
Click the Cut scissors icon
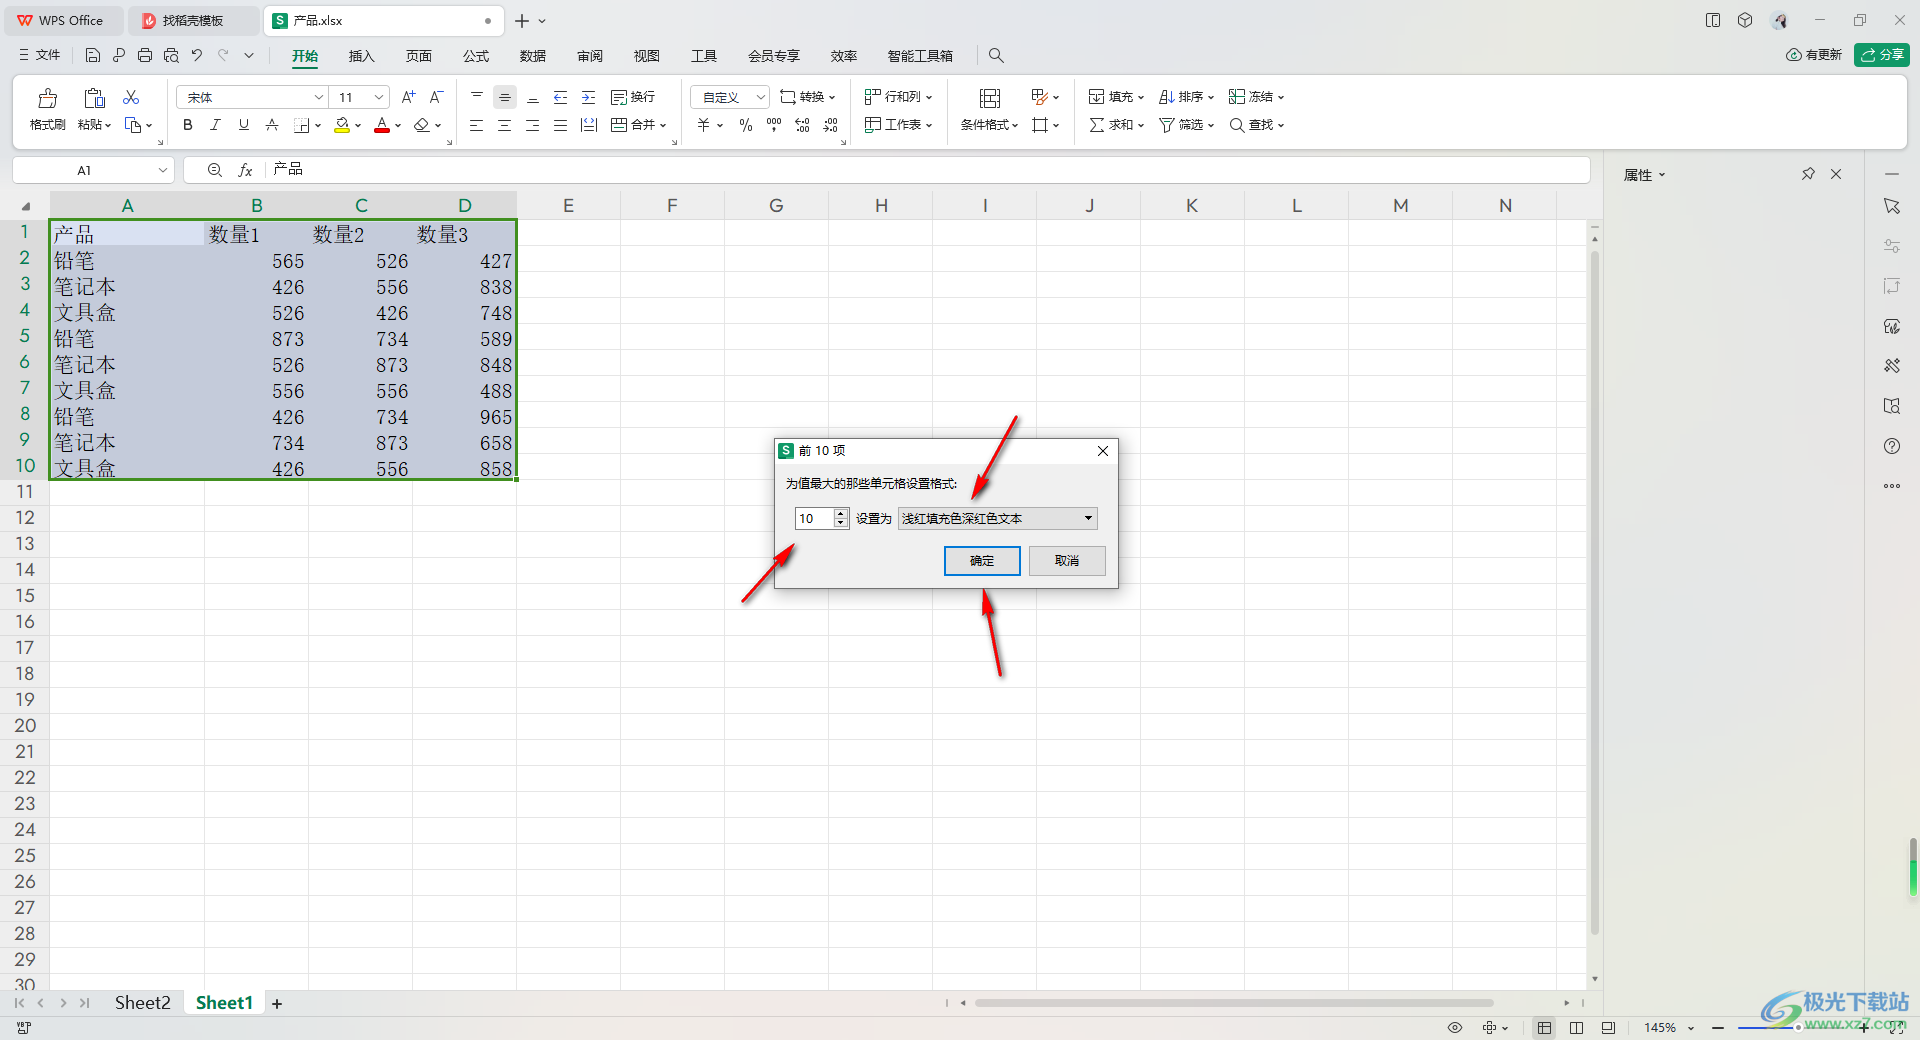point(131,97)
